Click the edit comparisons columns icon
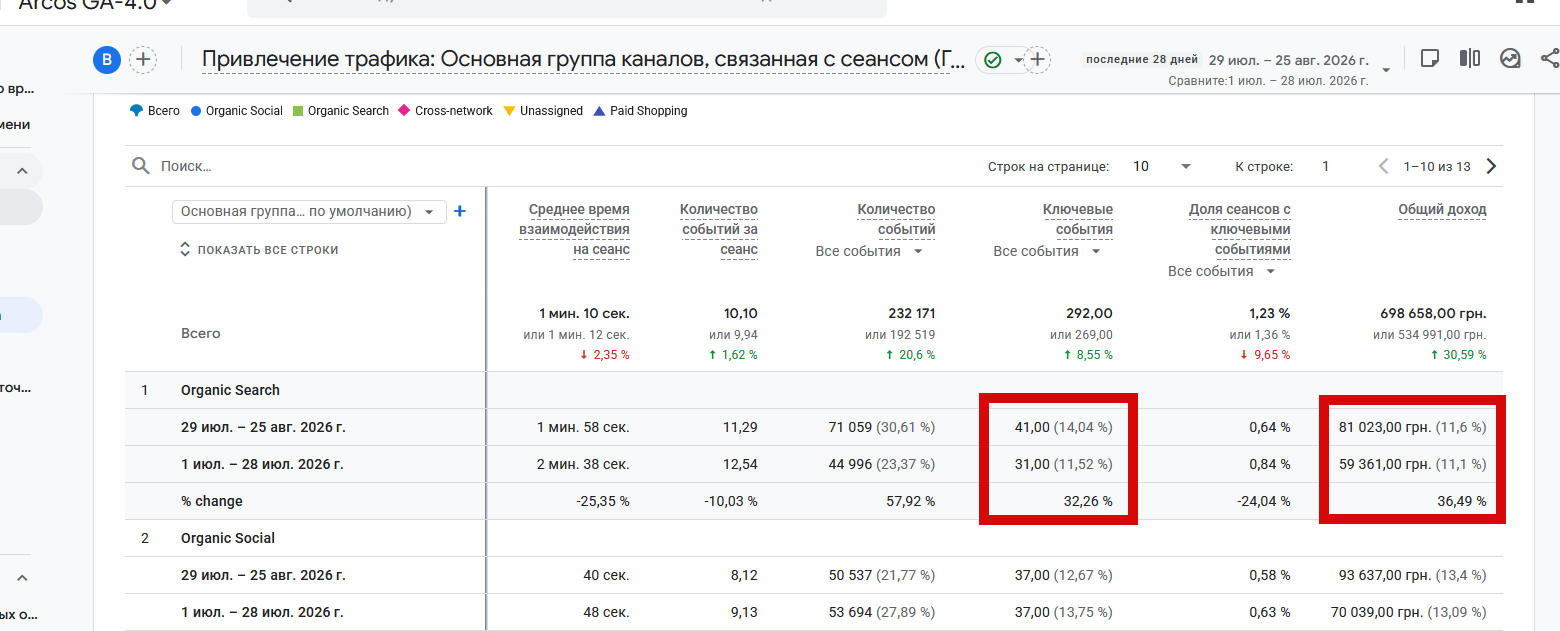 pyautogui.click(x=1470, y=58)
